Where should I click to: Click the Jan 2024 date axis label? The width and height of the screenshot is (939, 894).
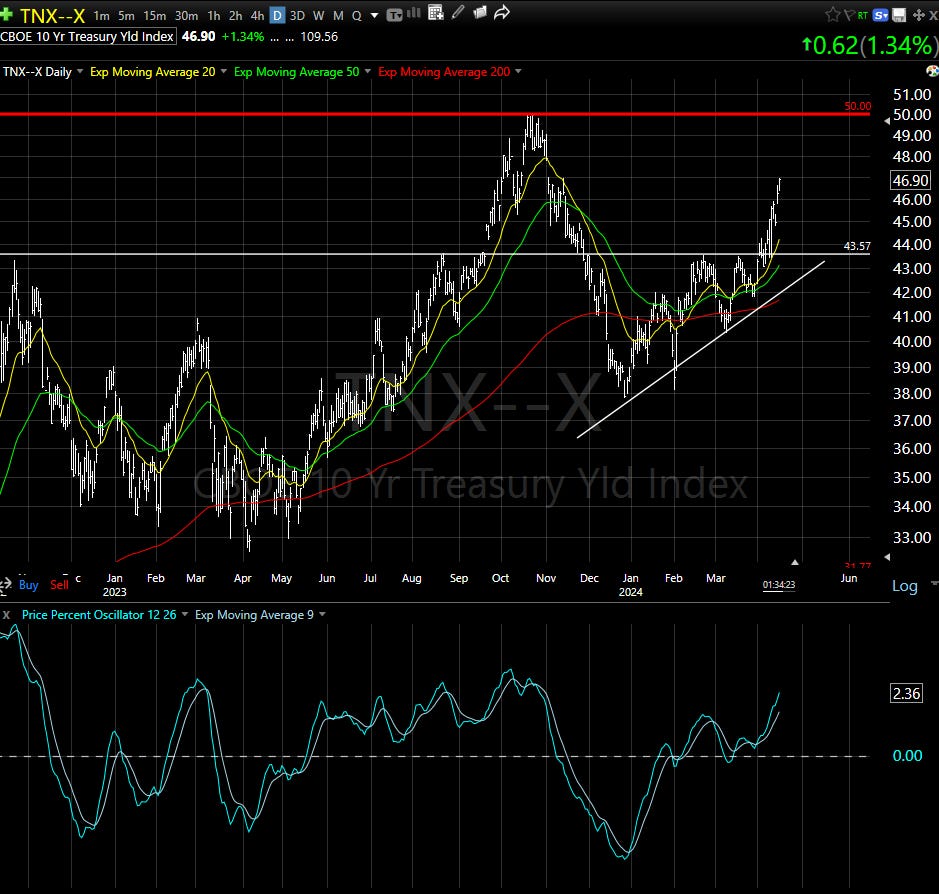631,585
